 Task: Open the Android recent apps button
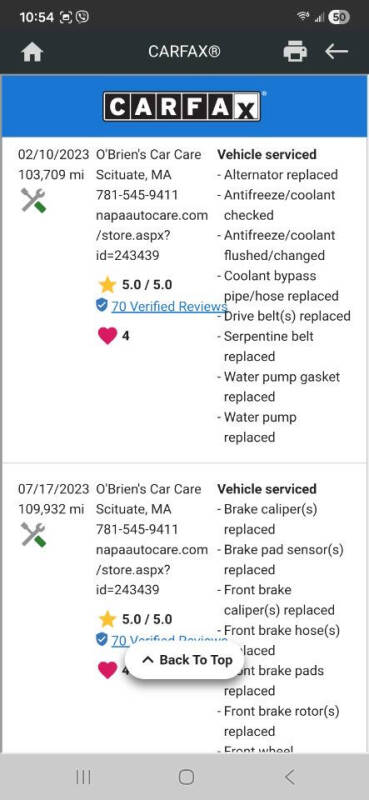(x=83, y=777)
